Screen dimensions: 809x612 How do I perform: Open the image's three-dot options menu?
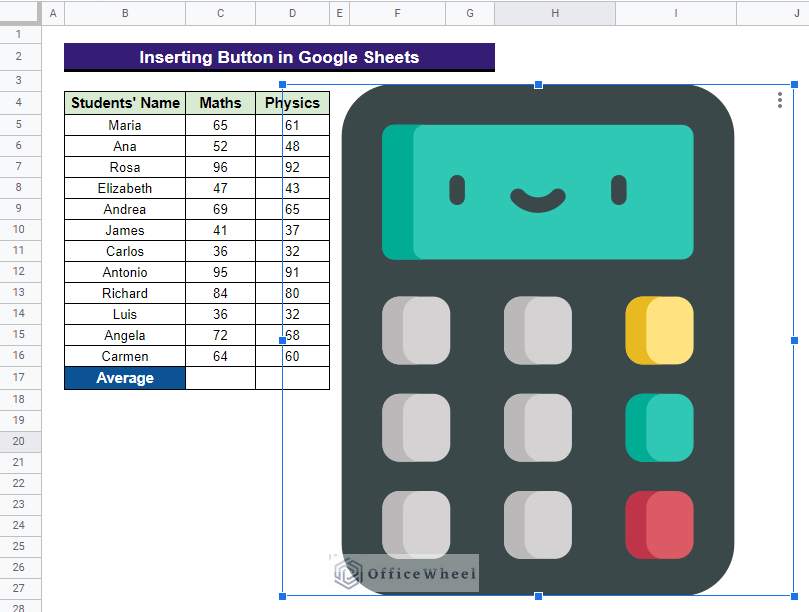pos(780,100)
